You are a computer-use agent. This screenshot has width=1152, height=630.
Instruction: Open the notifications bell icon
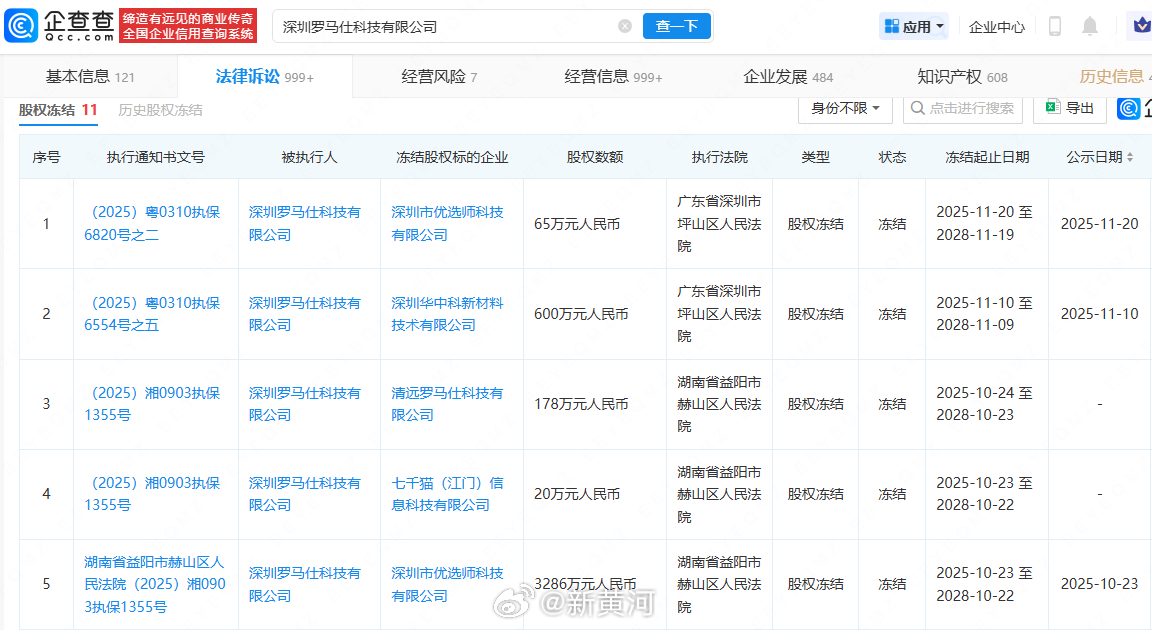coord(1090,26)
